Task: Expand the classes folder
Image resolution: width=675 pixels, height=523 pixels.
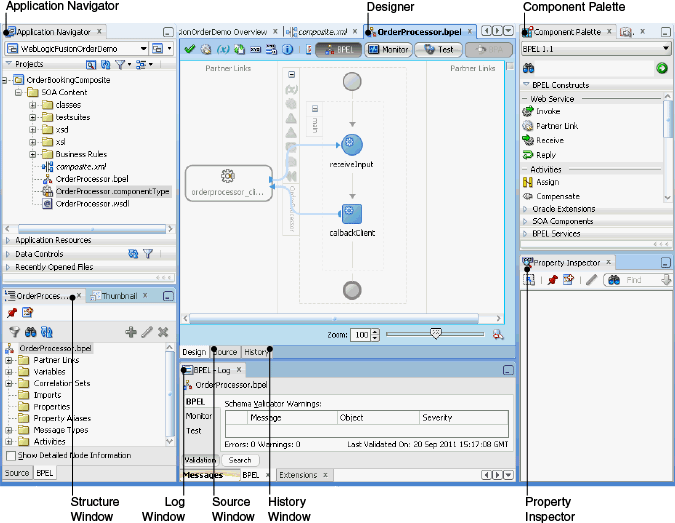Action: [x=33, y=105]
